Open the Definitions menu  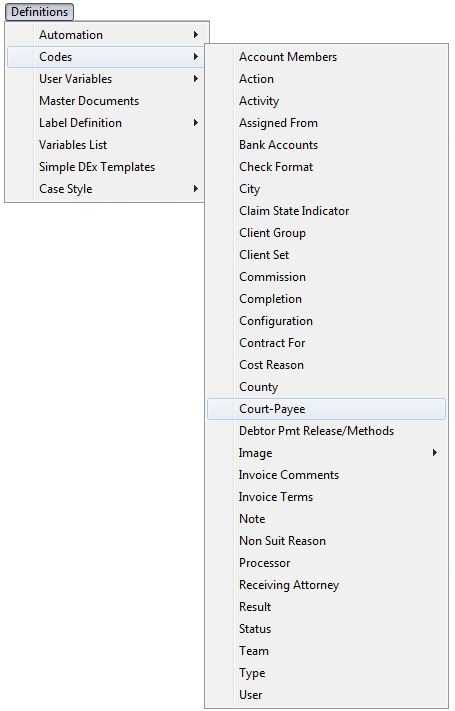pos(39,12)
